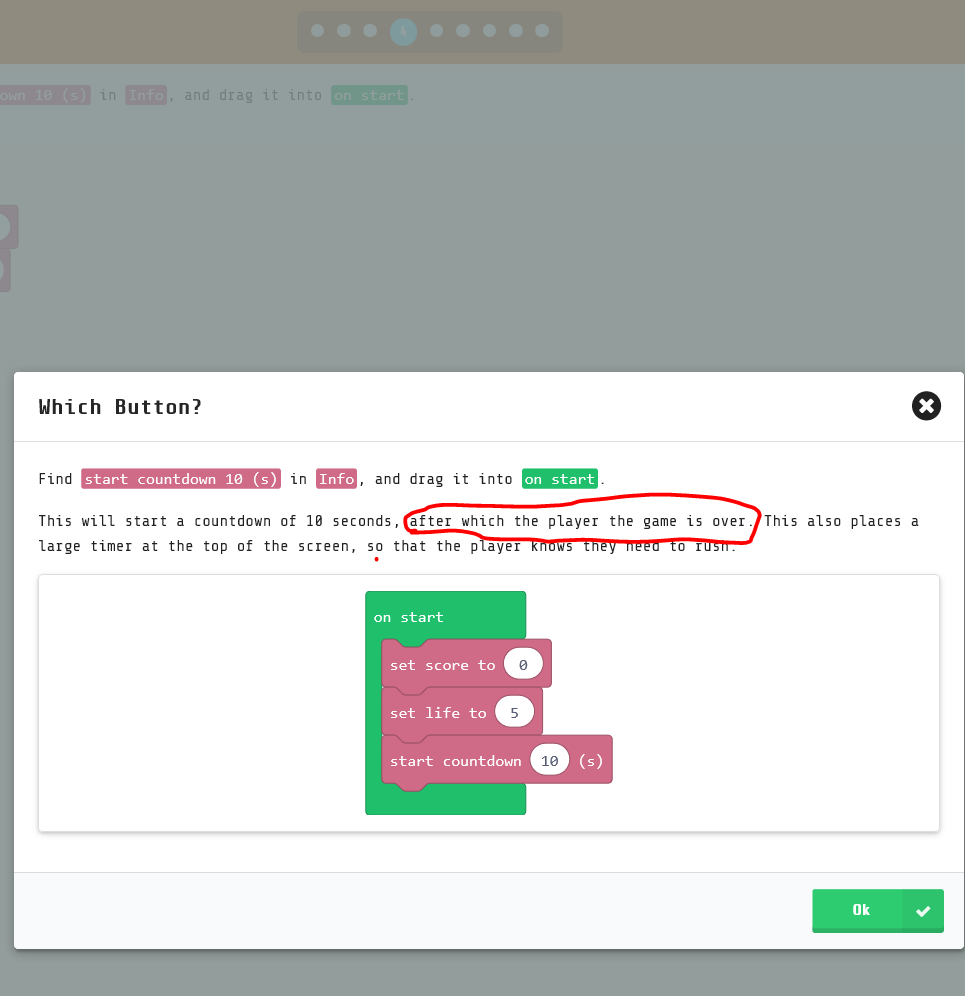Click the pink 'start countdown 10 (s)' chip
The height and width of the screenshot is (996, 965).
180,478
